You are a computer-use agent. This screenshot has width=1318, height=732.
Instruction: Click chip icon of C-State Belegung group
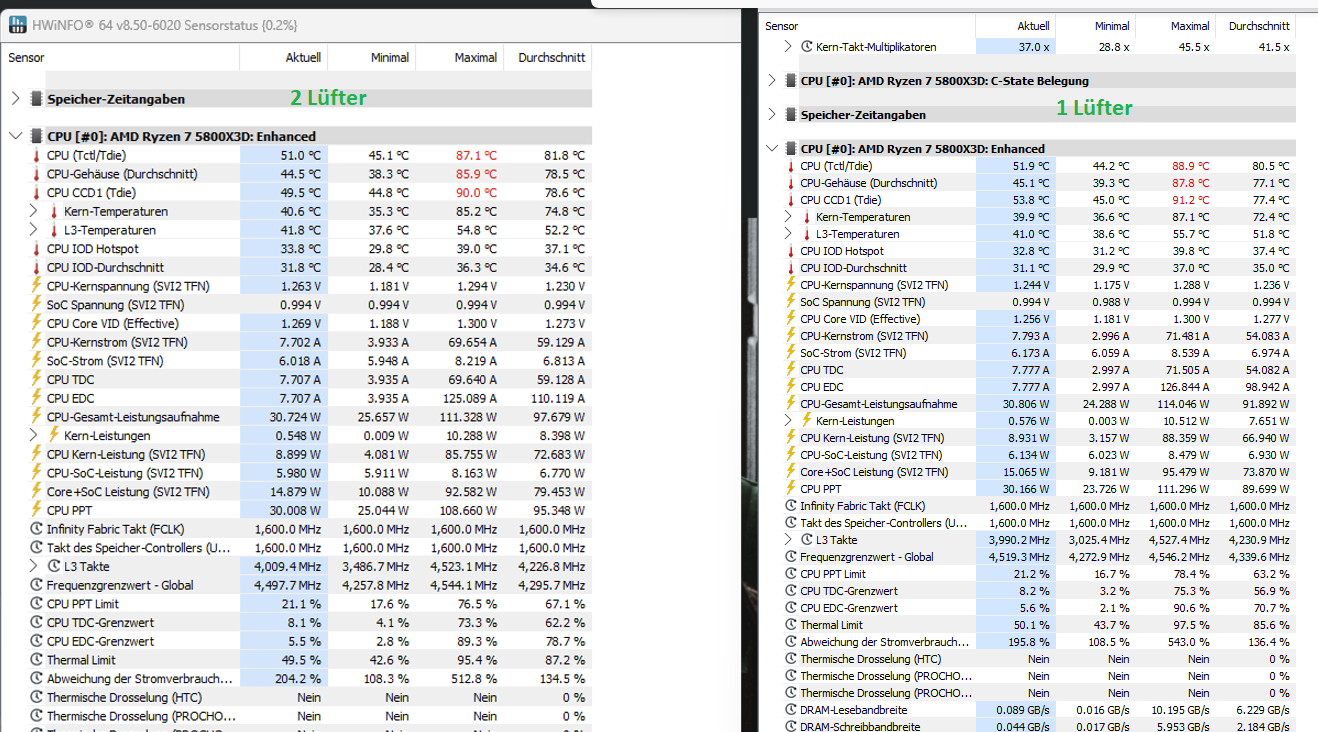pos(790,81)
